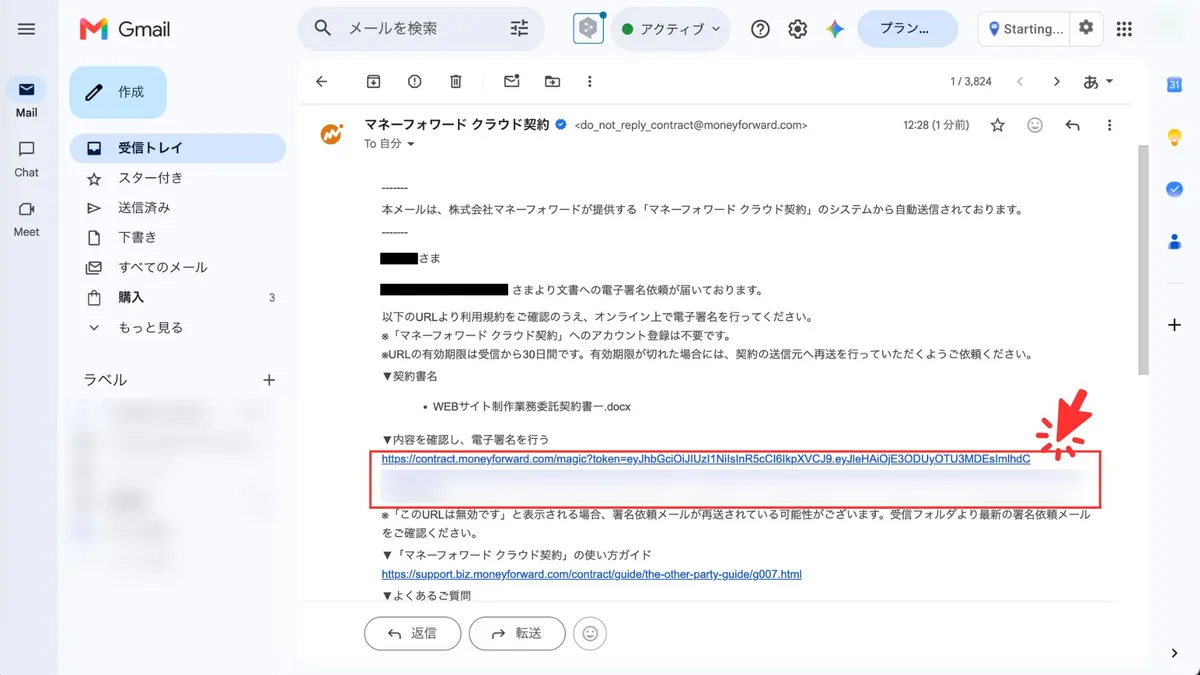
Task: Click the Gemini sparkle icon
Action: pyautogui.click(x=835, y=29)
